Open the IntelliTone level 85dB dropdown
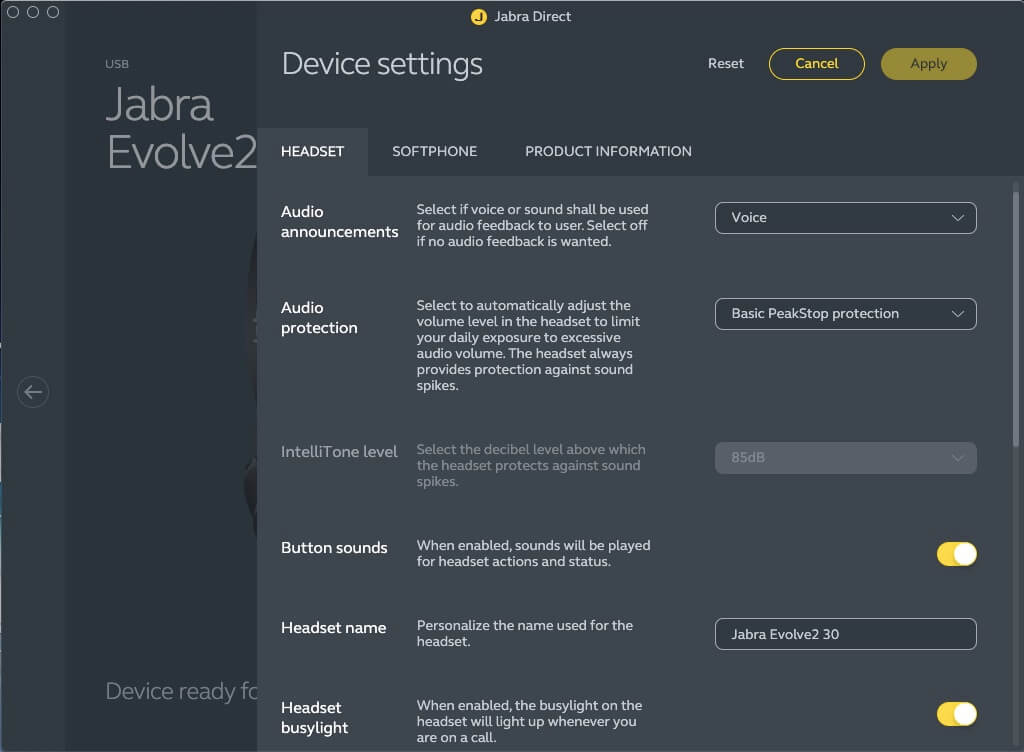 click(x=845, y=458)
